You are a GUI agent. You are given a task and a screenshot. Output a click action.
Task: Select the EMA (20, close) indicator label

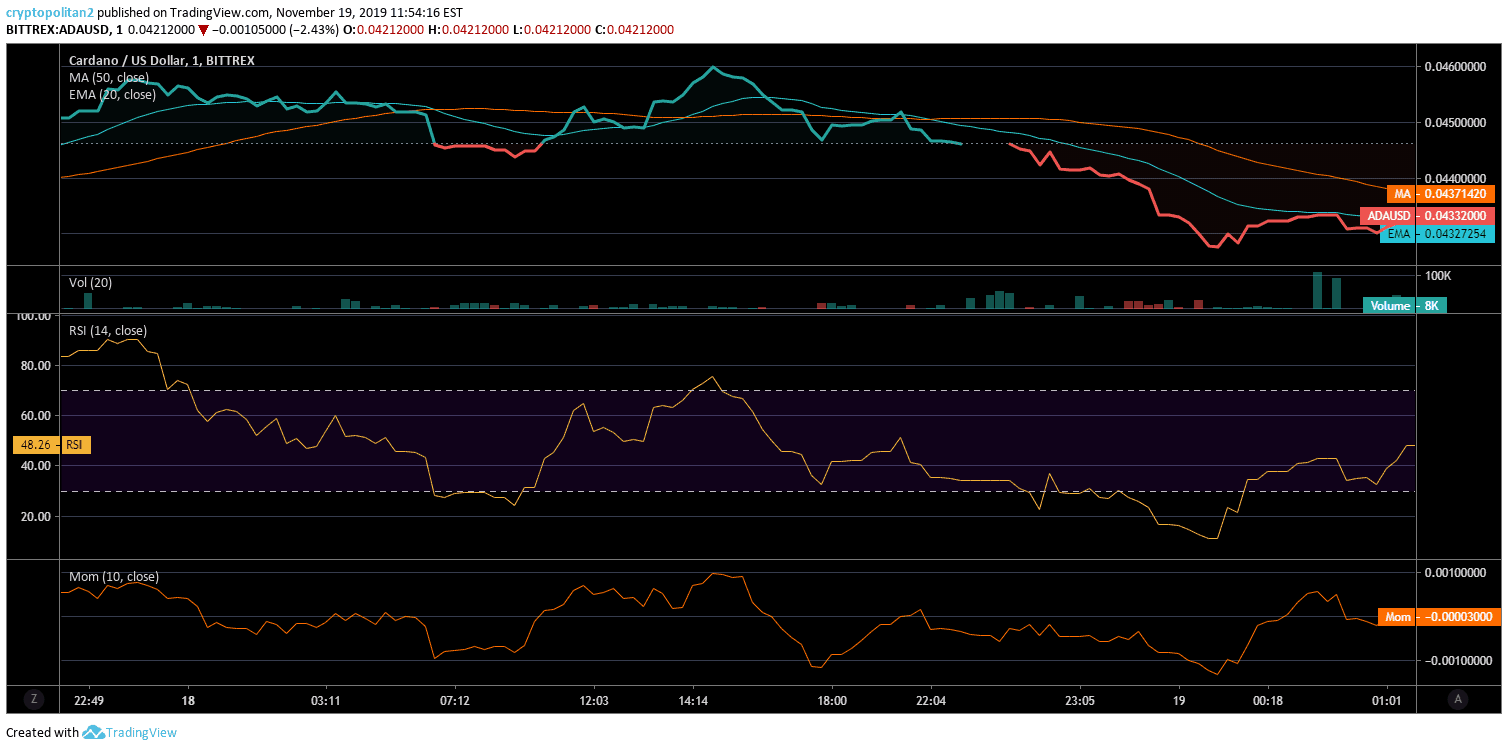pos(112,94)
